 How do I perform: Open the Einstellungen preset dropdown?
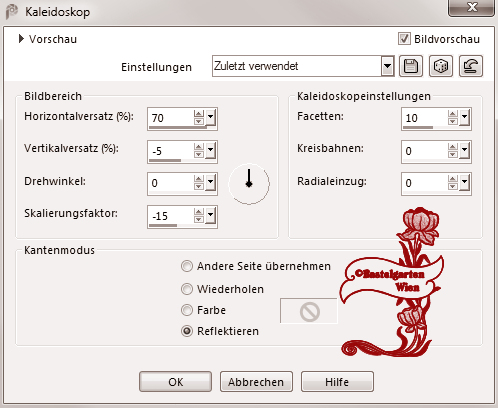click(387, 66)
